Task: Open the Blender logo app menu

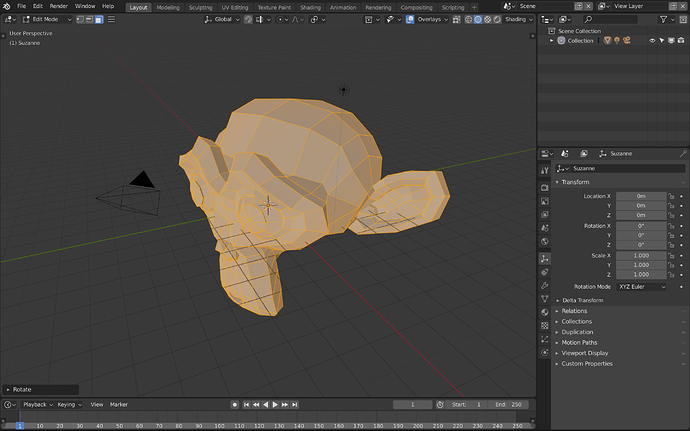Action: click(7, 6)
